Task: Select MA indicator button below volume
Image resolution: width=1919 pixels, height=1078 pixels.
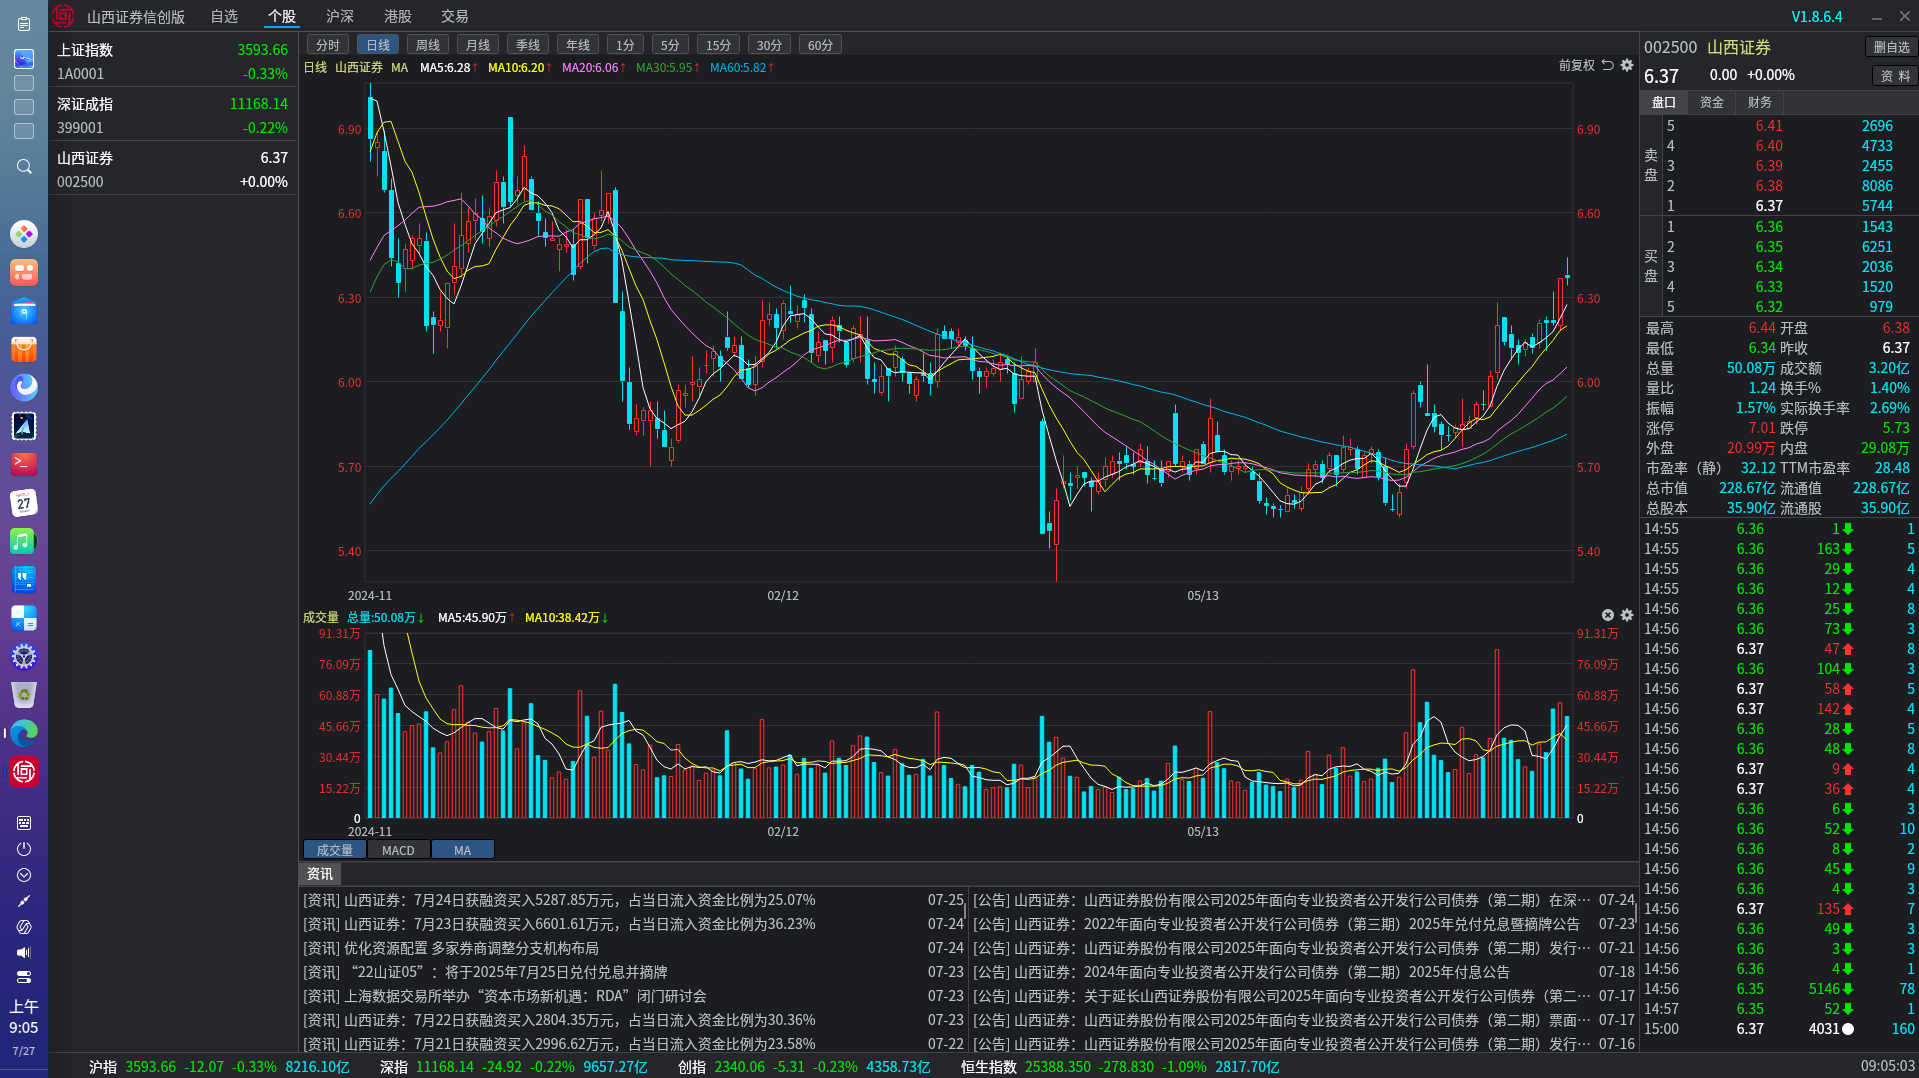Action: click(462, 850)
